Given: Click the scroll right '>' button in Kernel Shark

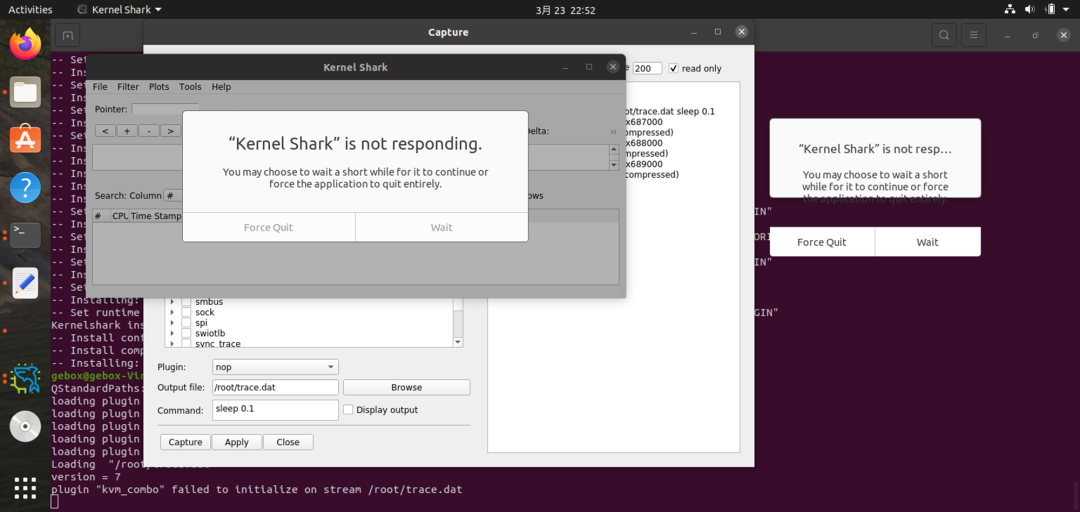Looking at the screenshot, I should tap(171, 131).
